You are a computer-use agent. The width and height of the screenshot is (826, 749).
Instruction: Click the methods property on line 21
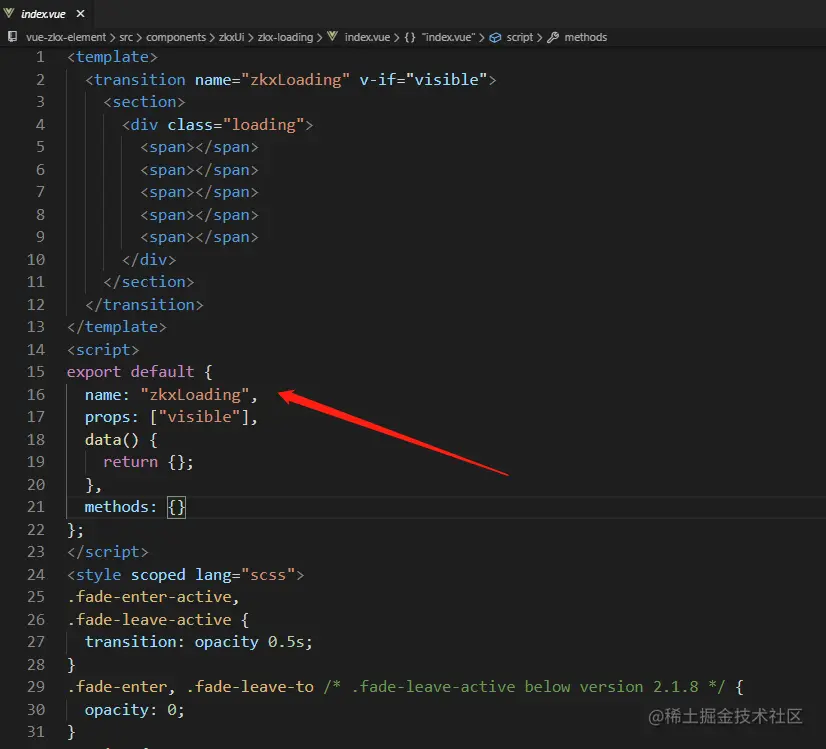click(117, 507)
